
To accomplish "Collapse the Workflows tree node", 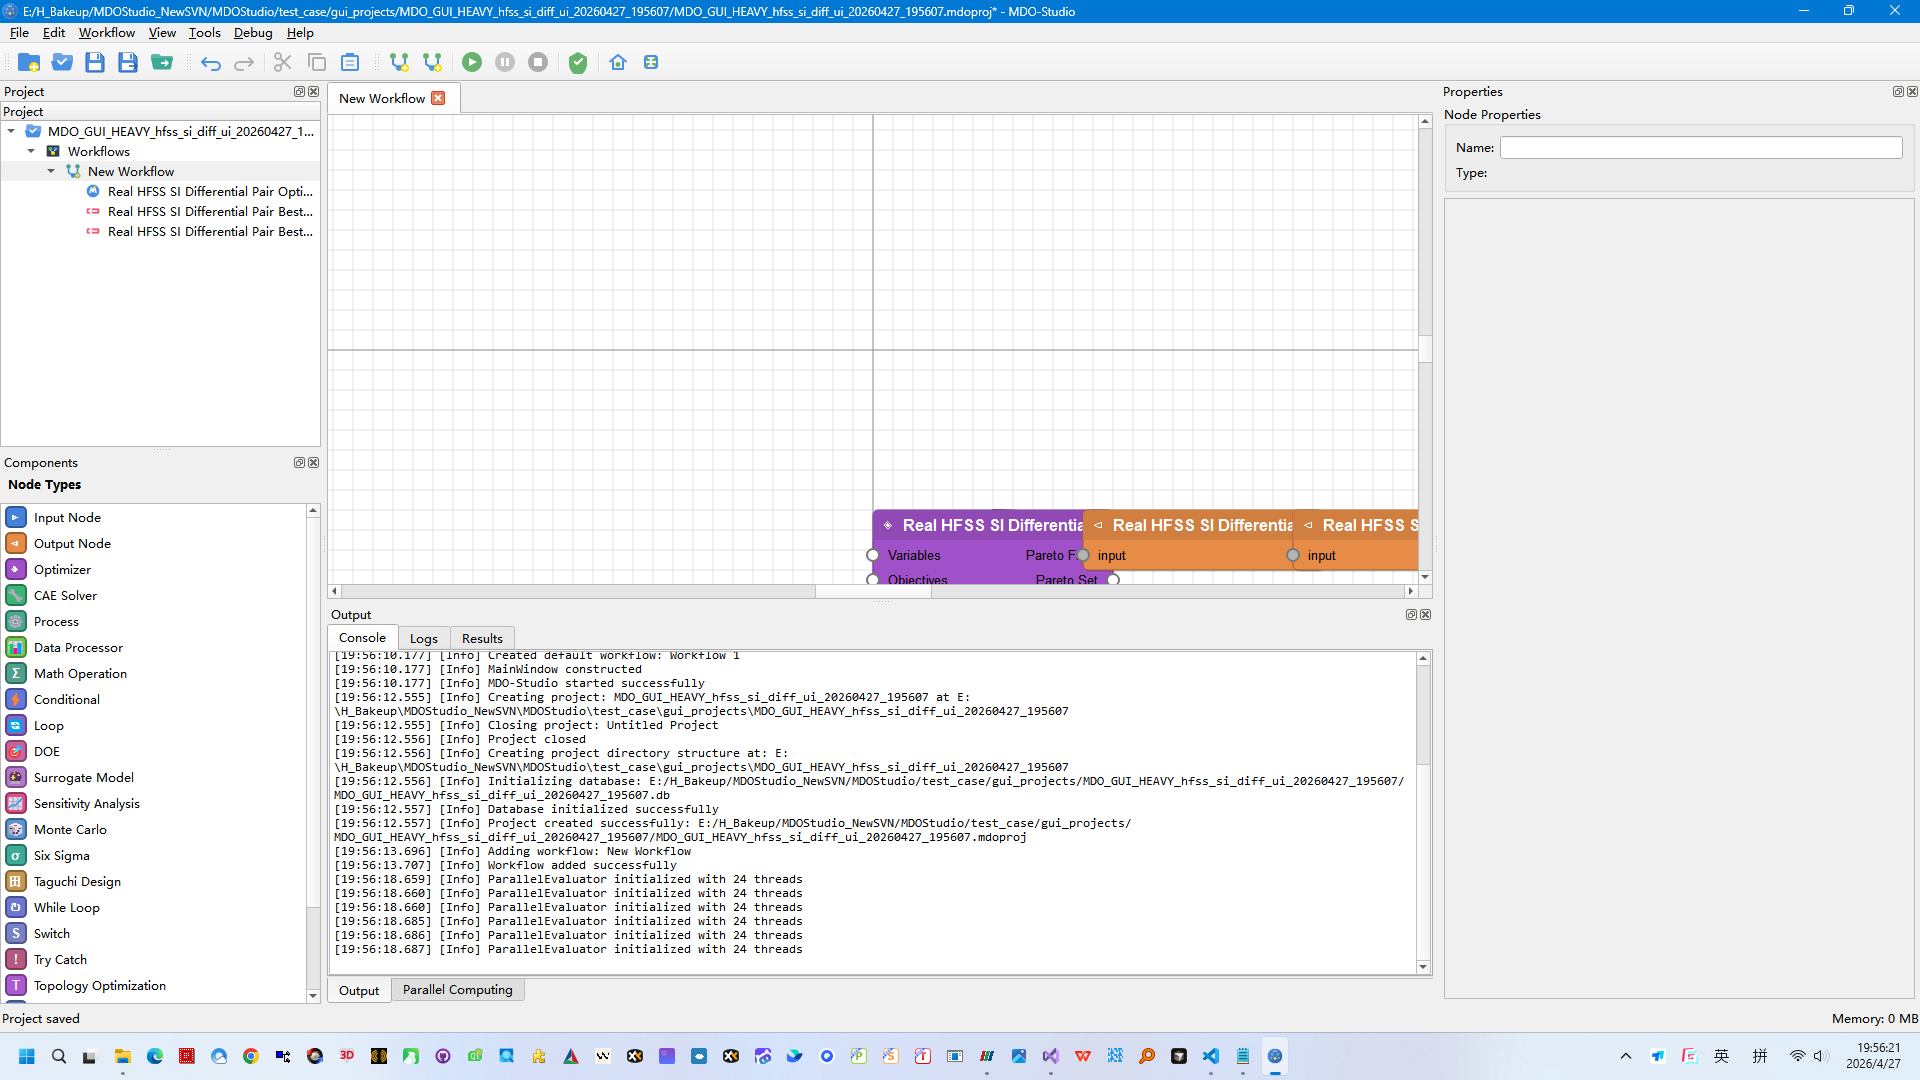I will (31, 151).
